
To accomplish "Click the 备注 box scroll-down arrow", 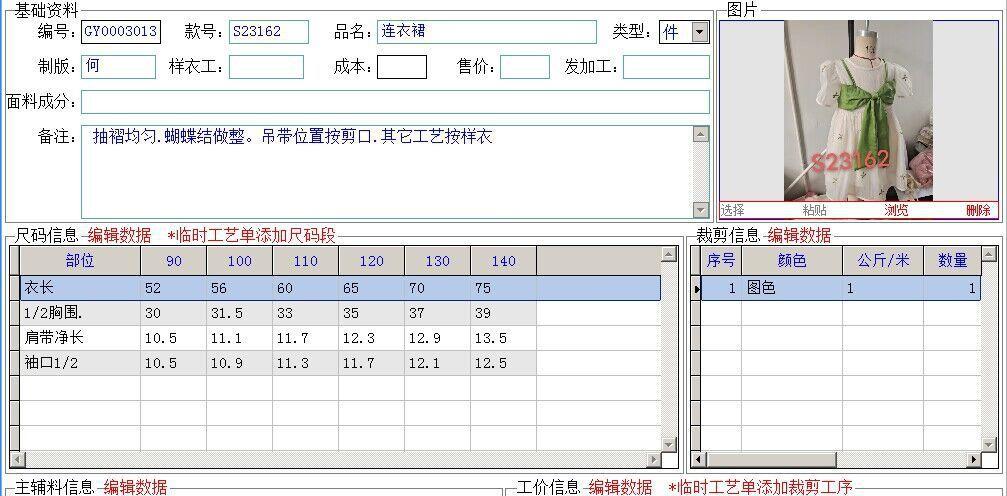I will pos(701,209).
